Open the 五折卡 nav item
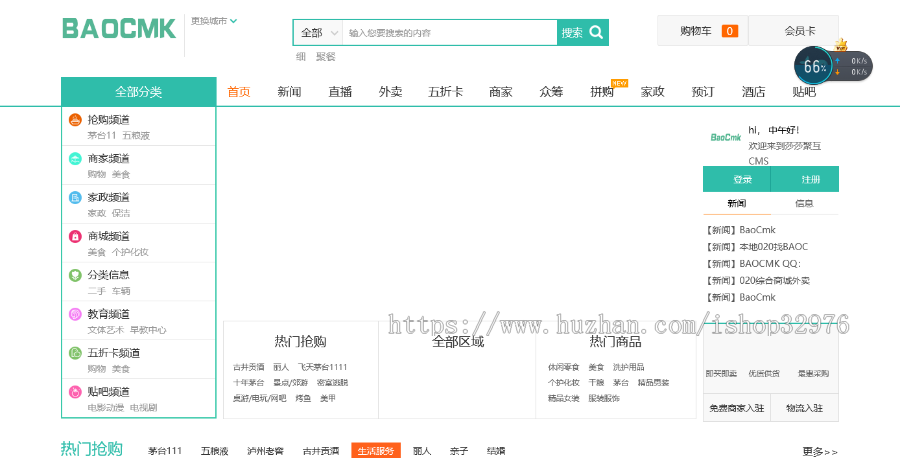 (x=445, y=92)
